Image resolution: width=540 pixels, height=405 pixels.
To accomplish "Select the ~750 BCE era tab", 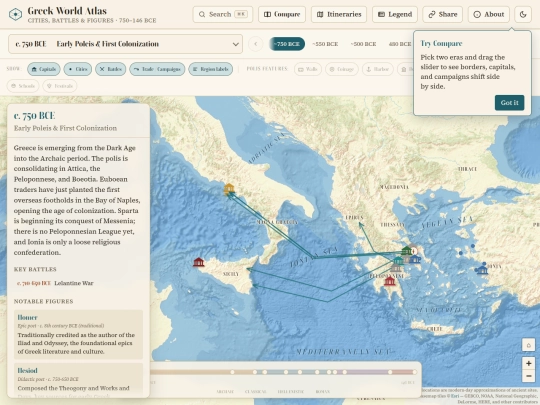I will 287,44.
